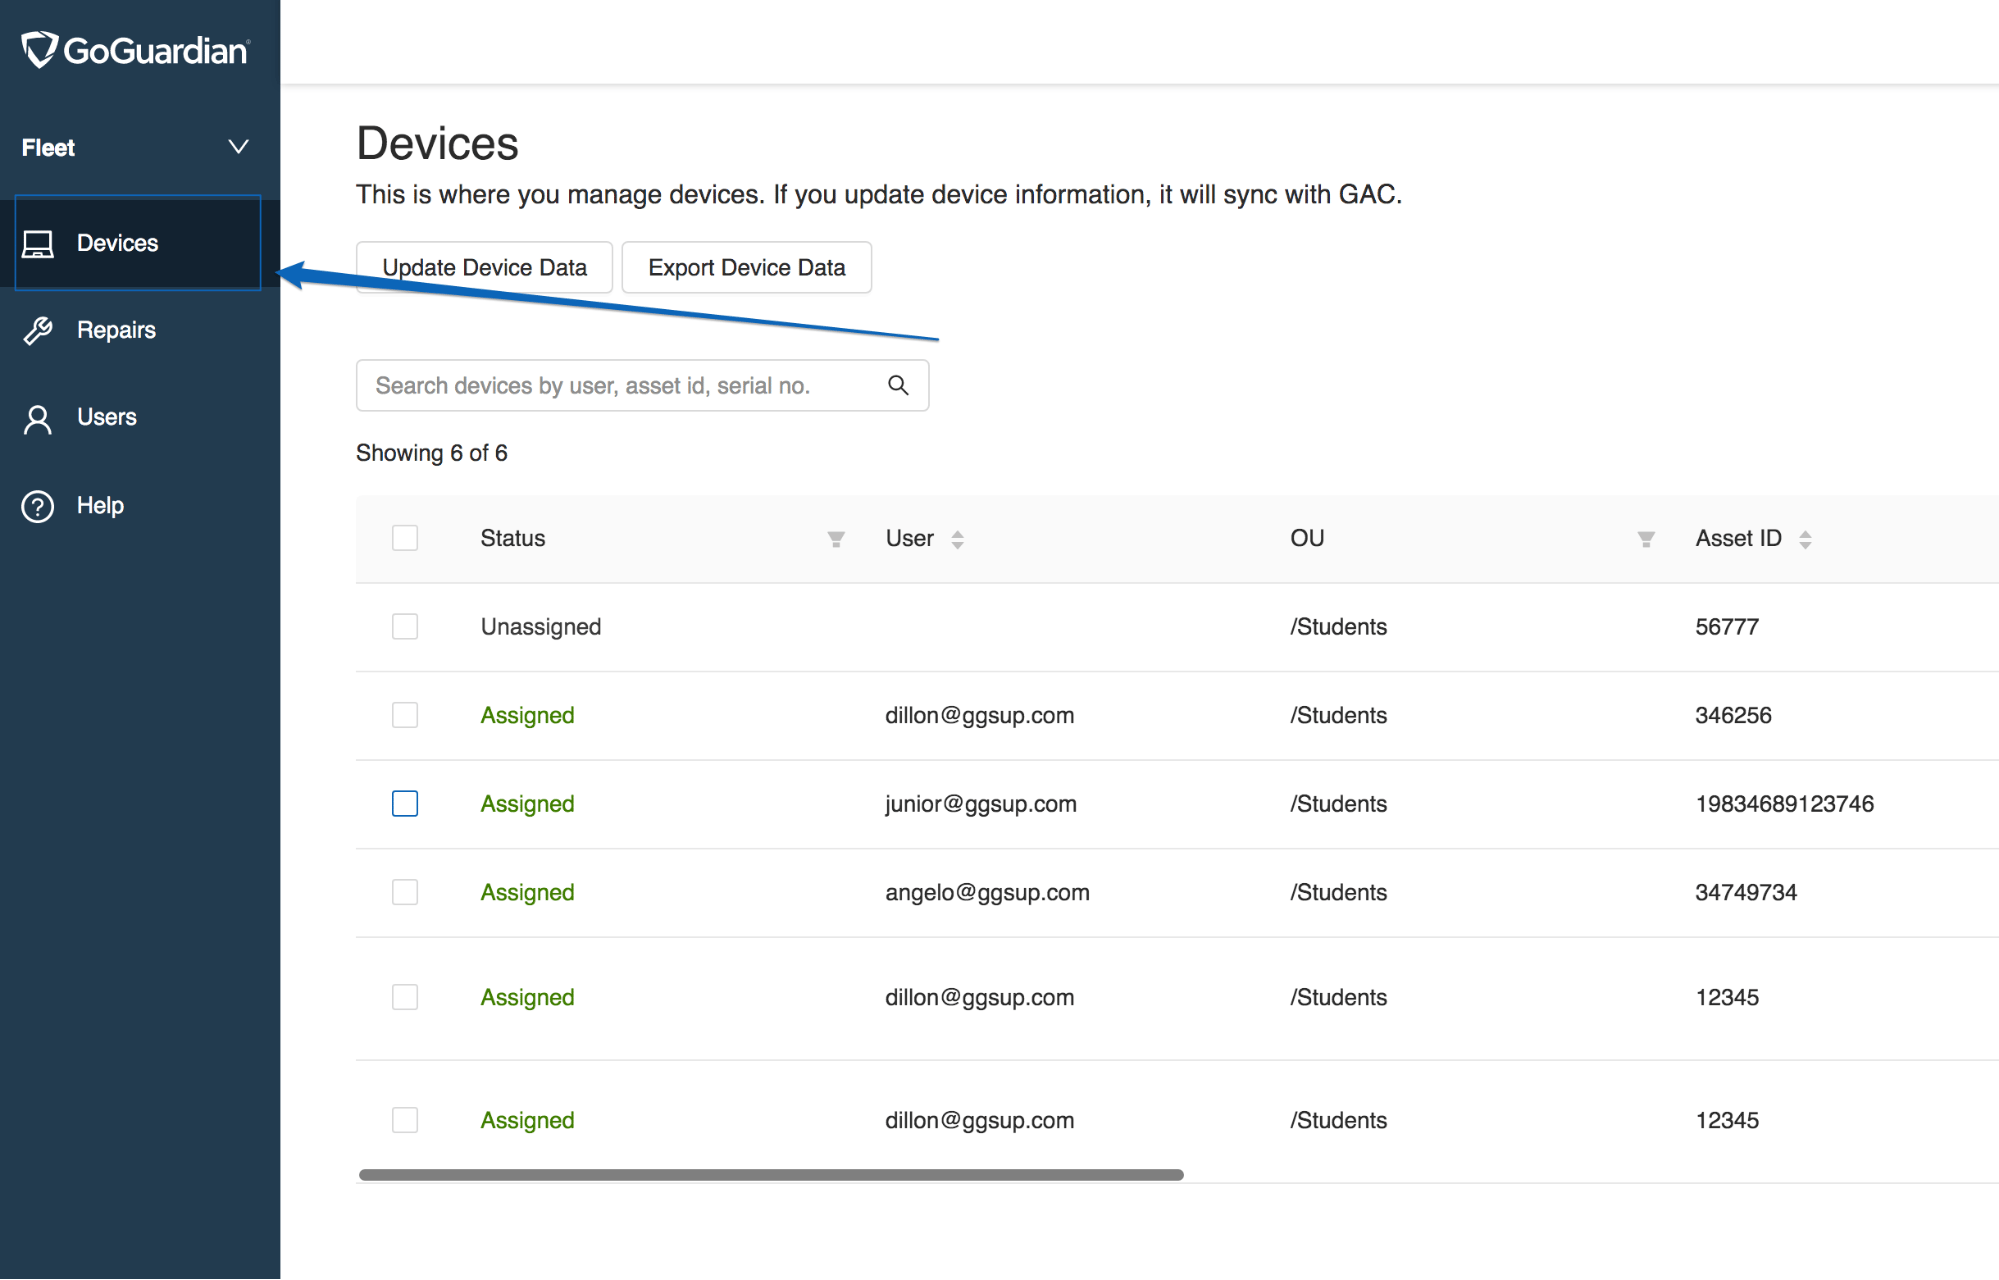Open the Status column filter icon
The width and height of the screenshot is (1999, 1280).
coord(836,539)
